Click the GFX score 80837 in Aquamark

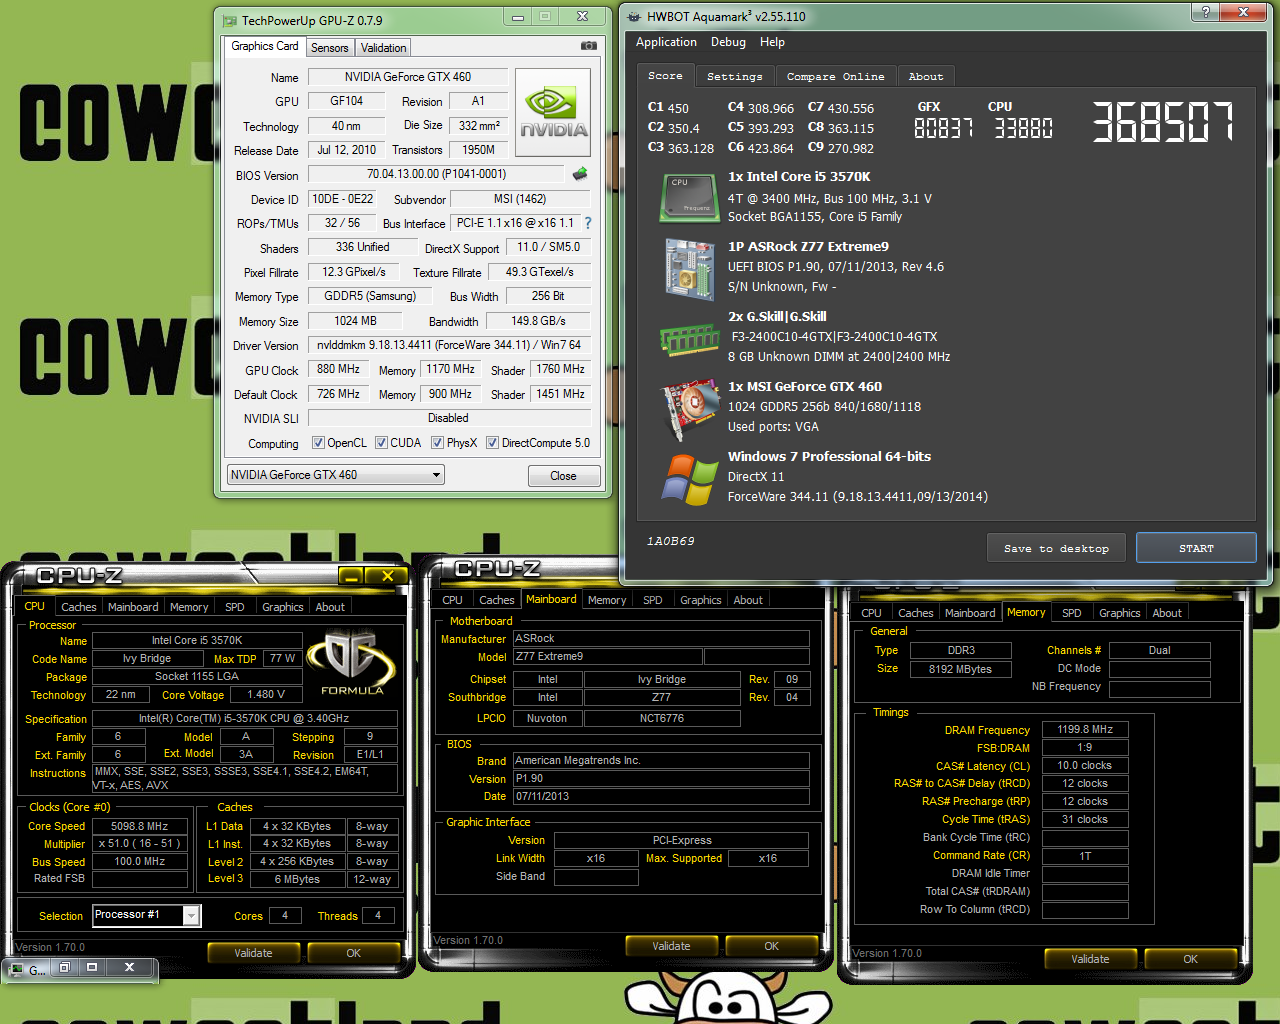click(x=943, y=128)
